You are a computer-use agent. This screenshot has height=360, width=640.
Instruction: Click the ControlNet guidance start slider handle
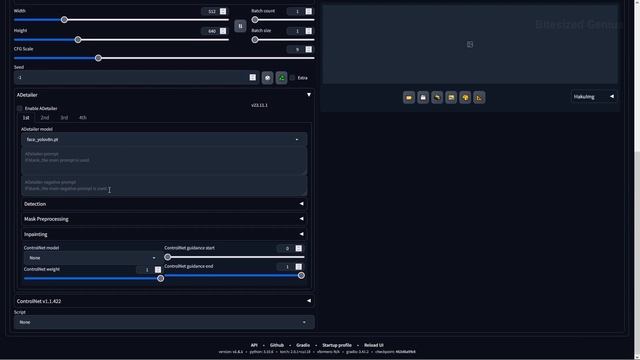(167, 257)
